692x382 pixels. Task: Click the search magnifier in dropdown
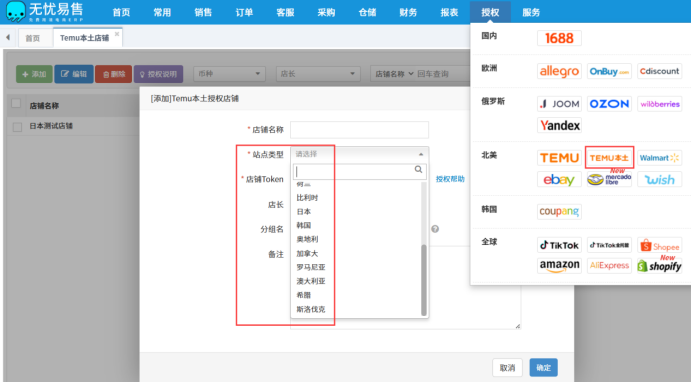[x=418, y=170]
